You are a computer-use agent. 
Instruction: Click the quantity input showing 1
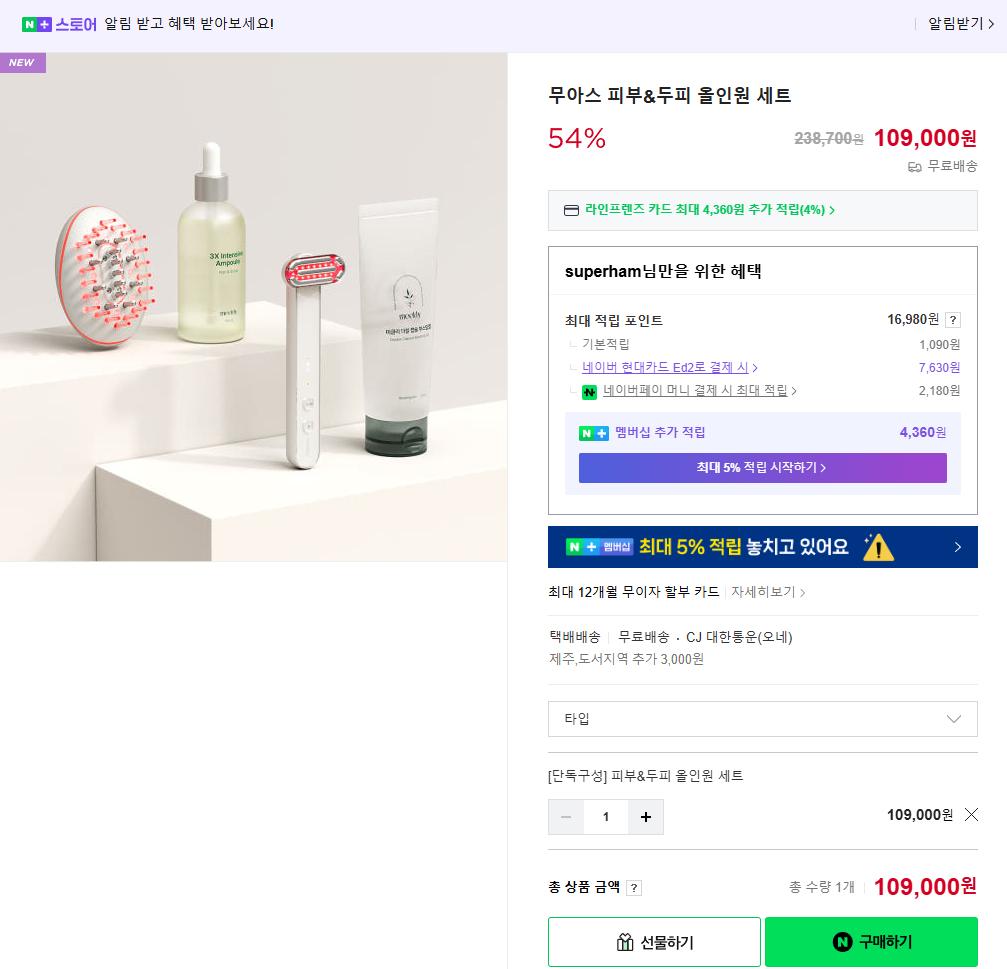point(606,816)
